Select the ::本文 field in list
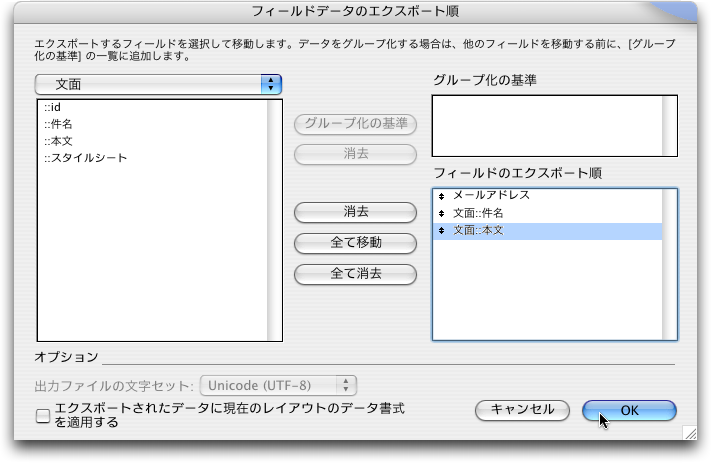The height and width of the screenshot is (463, 711). coord(58,141)
